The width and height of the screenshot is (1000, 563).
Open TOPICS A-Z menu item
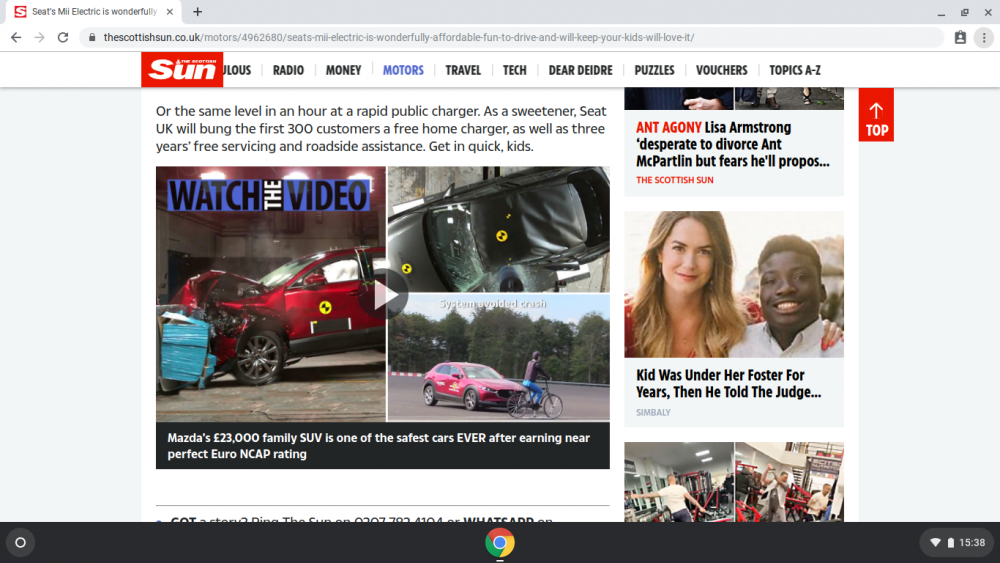tap(795, 70)
